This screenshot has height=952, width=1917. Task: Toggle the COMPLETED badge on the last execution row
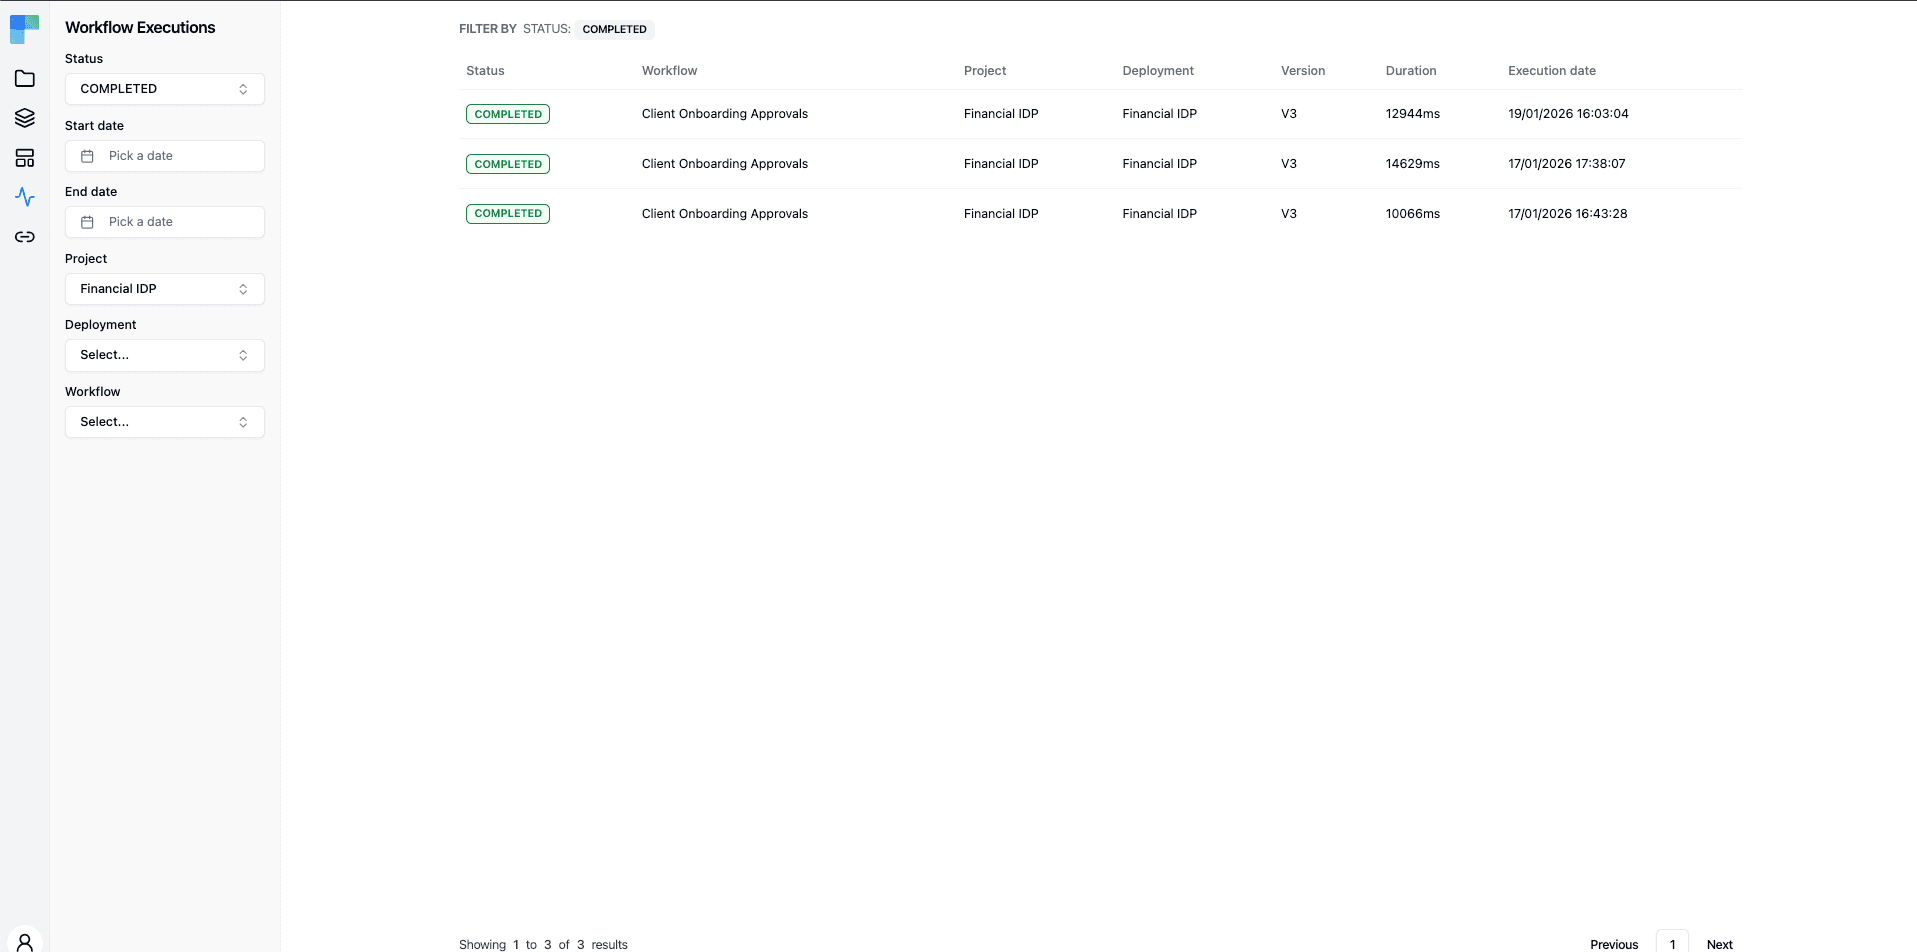point(507,213)
